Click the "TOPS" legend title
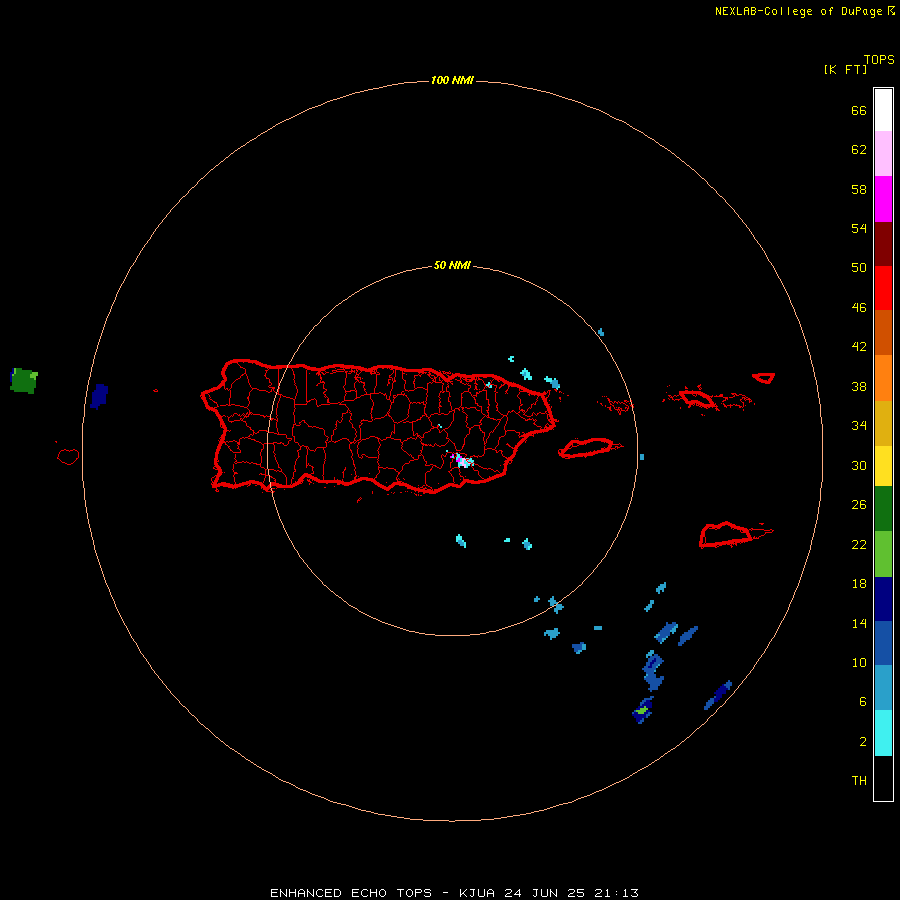This screenshot has height=900, width=900. (x=879, y=60)
